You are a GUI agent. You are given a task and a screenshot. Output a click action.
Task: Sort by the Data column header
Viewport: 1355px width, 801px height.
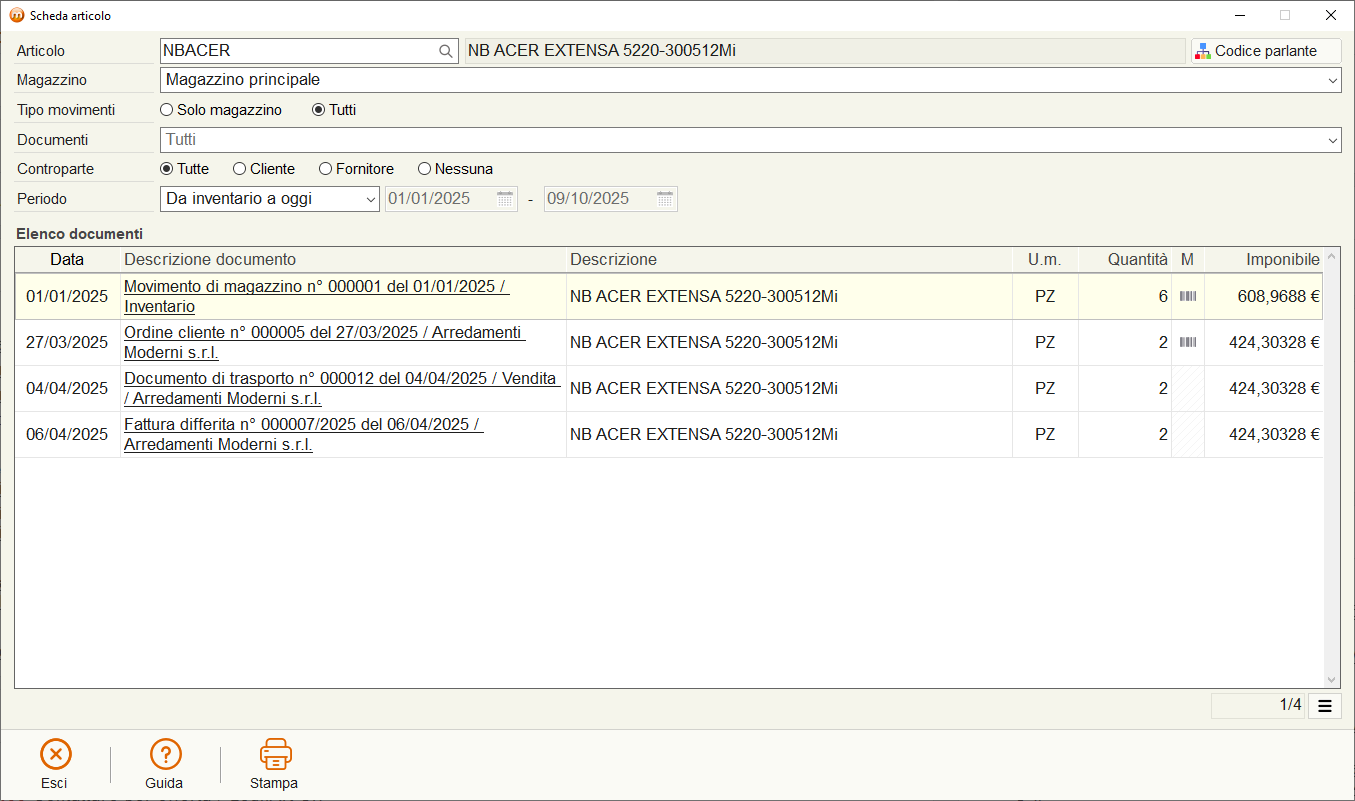[68, 259]
